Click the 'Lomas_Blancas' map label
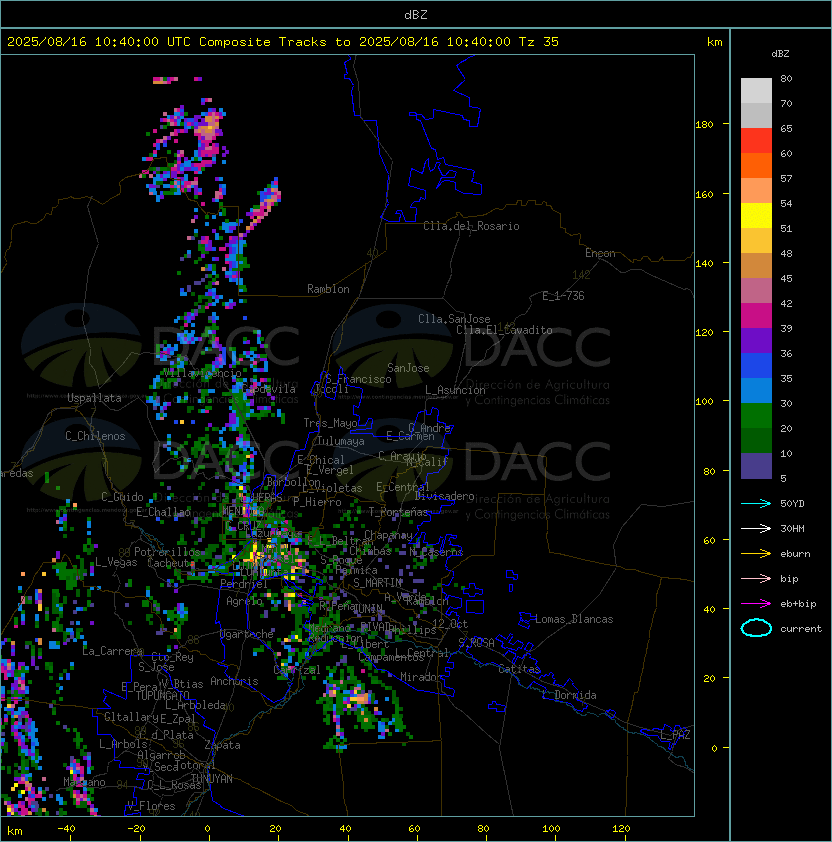The height and width of the screenshot is (842, 832). pos(574,619)
